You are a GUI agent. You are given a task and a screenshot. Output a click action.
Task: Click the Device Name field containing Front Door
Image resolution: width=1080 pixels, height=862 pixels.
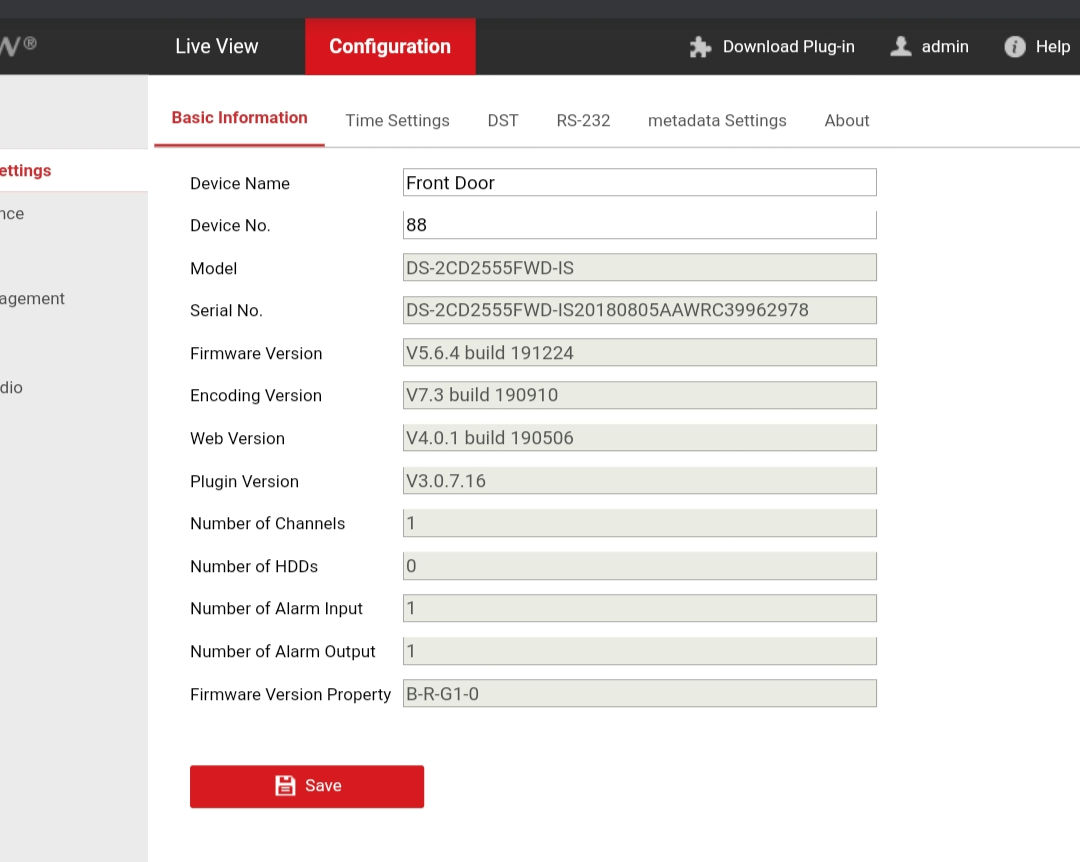coord(639,183)
